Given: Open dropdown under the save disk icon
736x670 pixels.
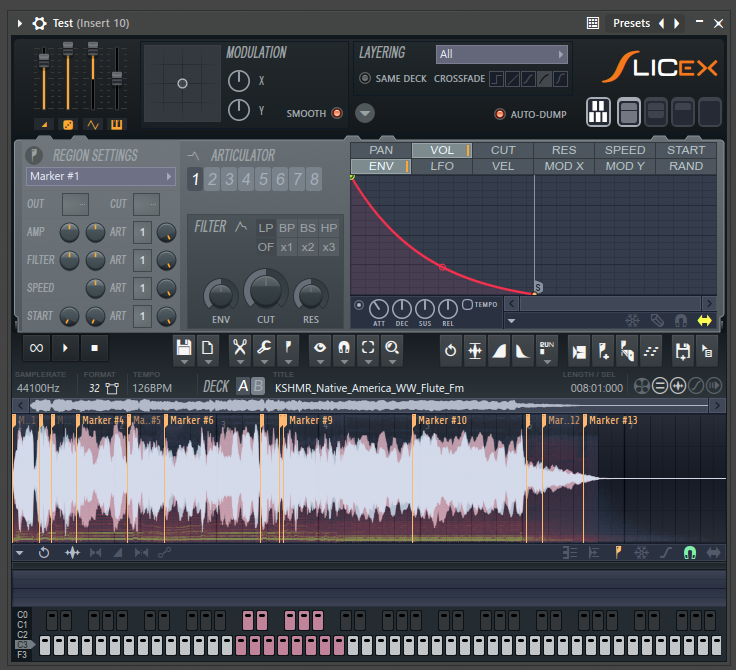Looking at the screenshot, I should tap(184, 362).
